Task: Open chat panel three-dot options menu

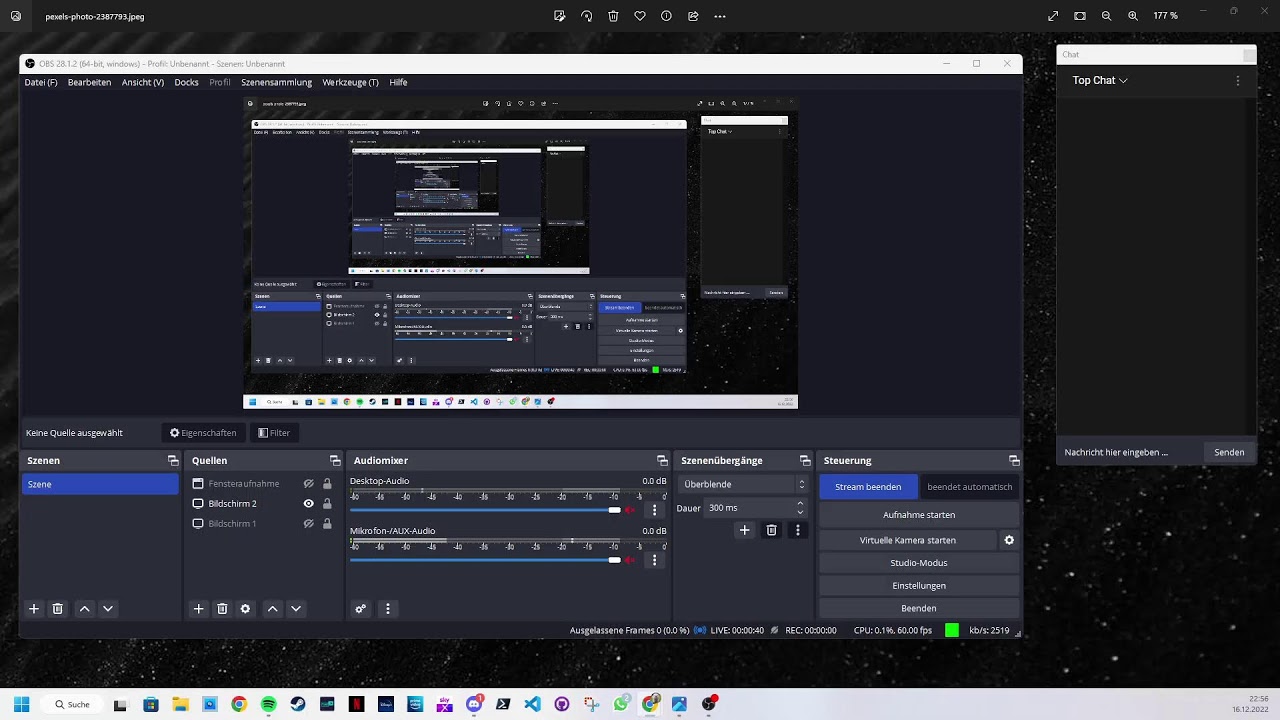Action: (1238, 81)
